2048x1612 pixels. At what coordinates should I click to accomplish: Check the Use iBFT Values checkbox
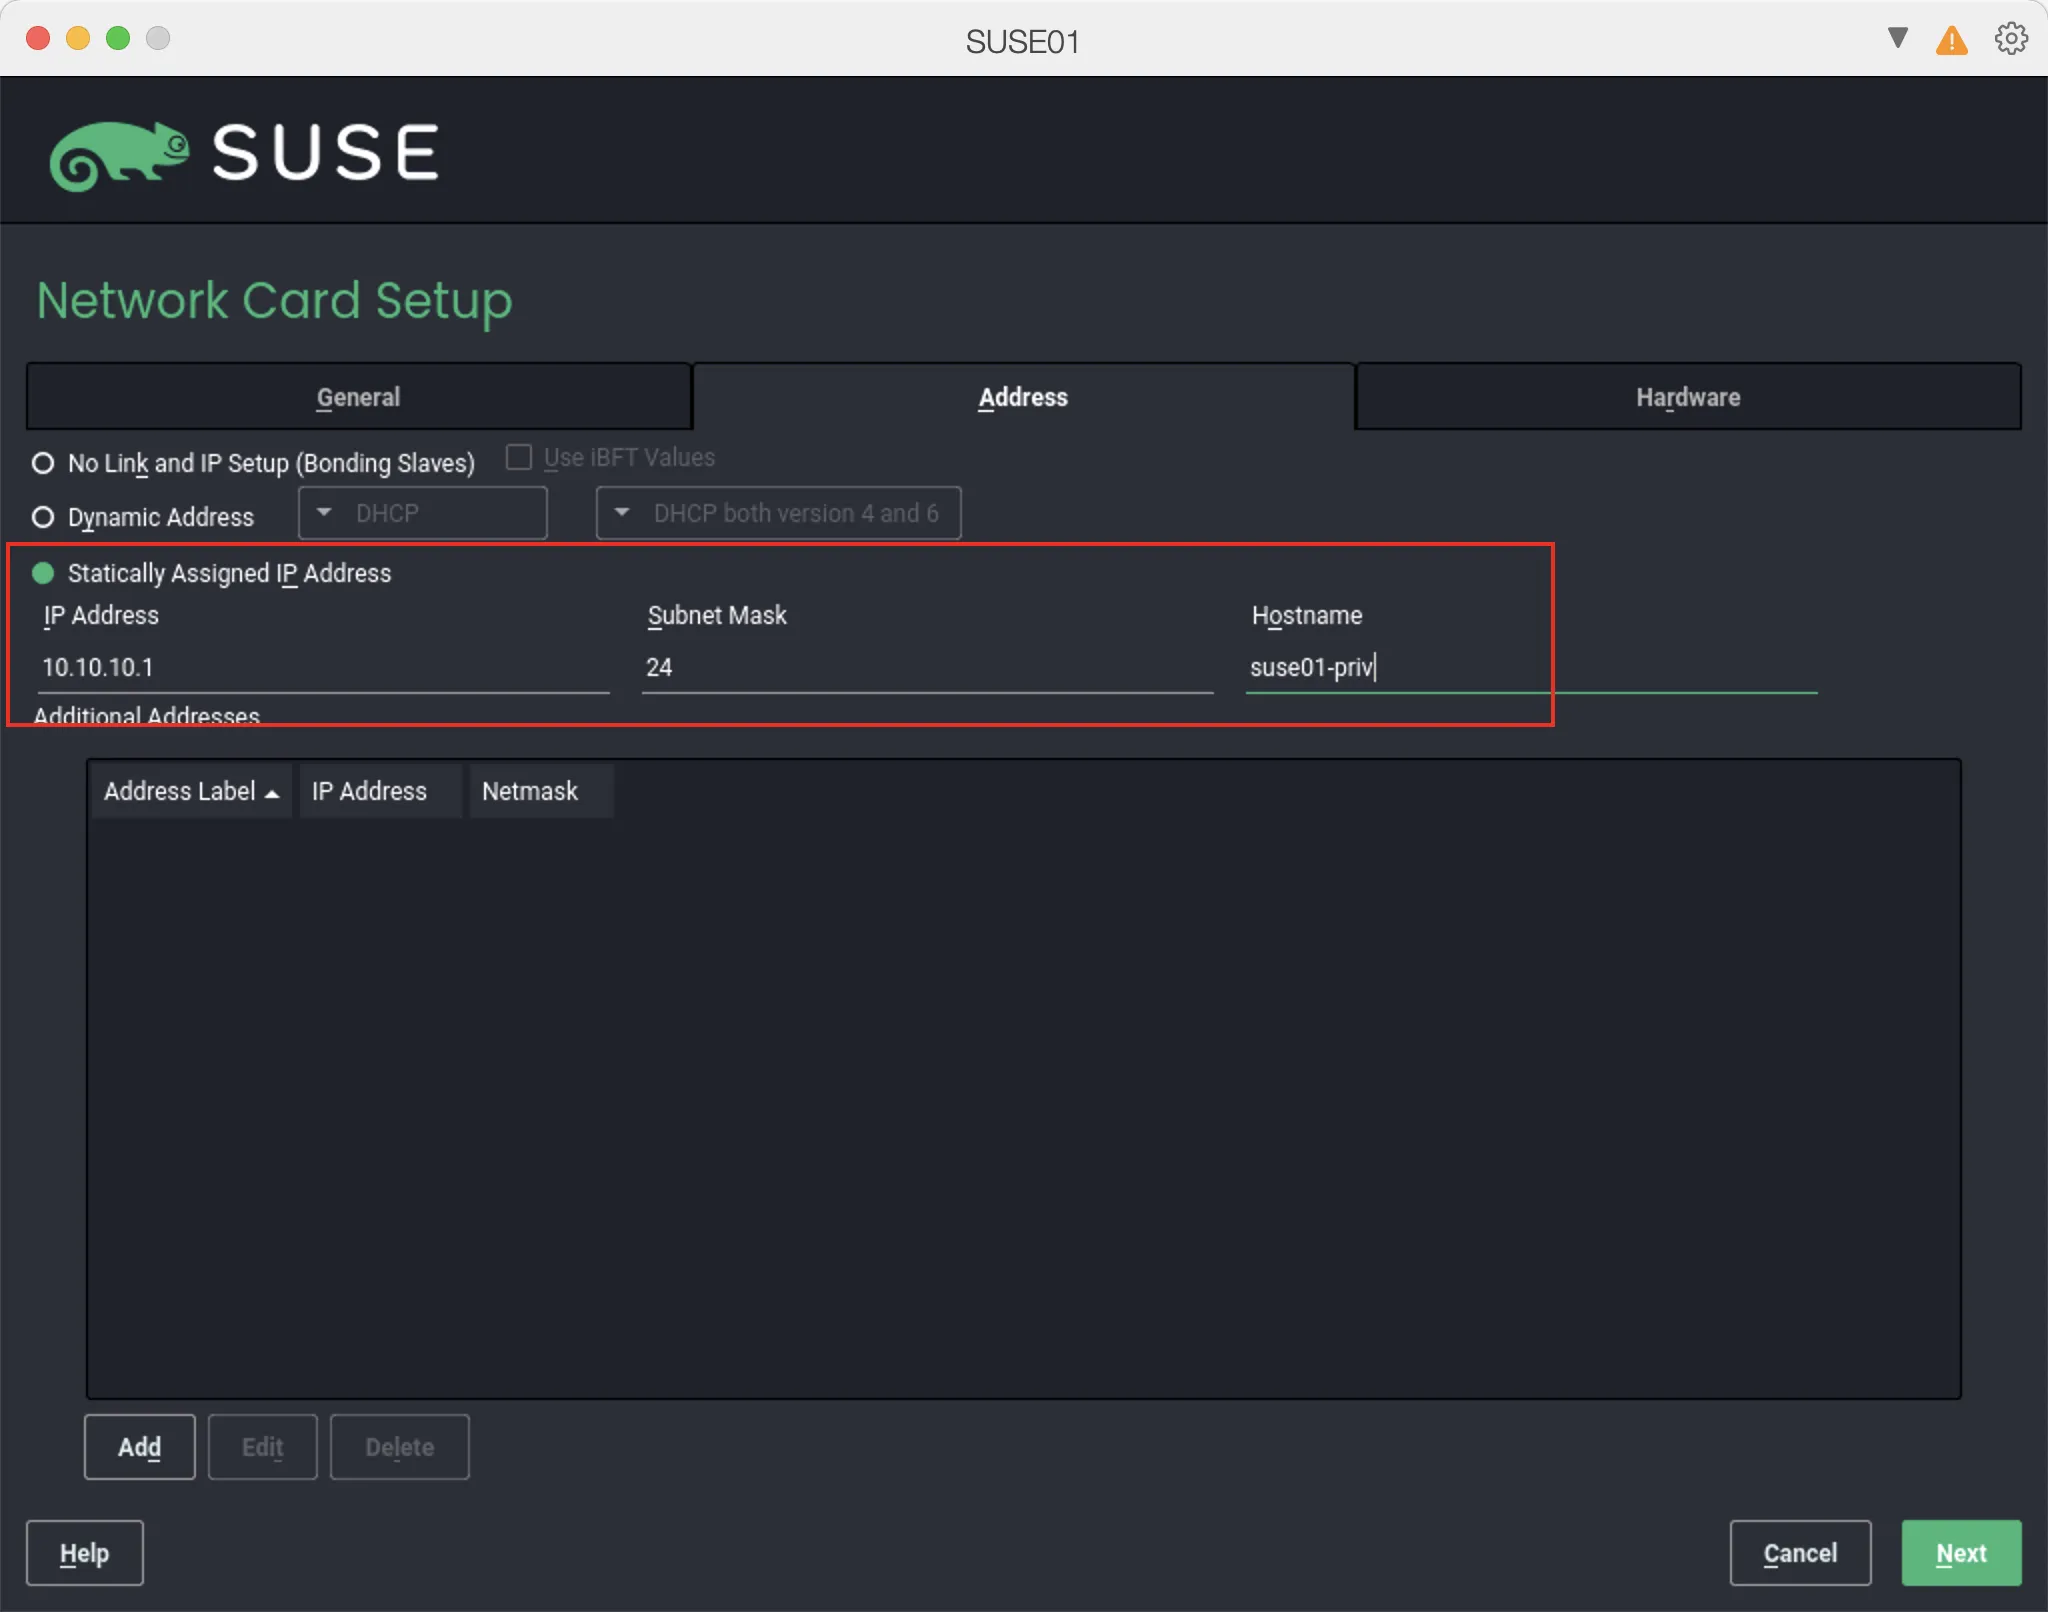tap(519, 457)
